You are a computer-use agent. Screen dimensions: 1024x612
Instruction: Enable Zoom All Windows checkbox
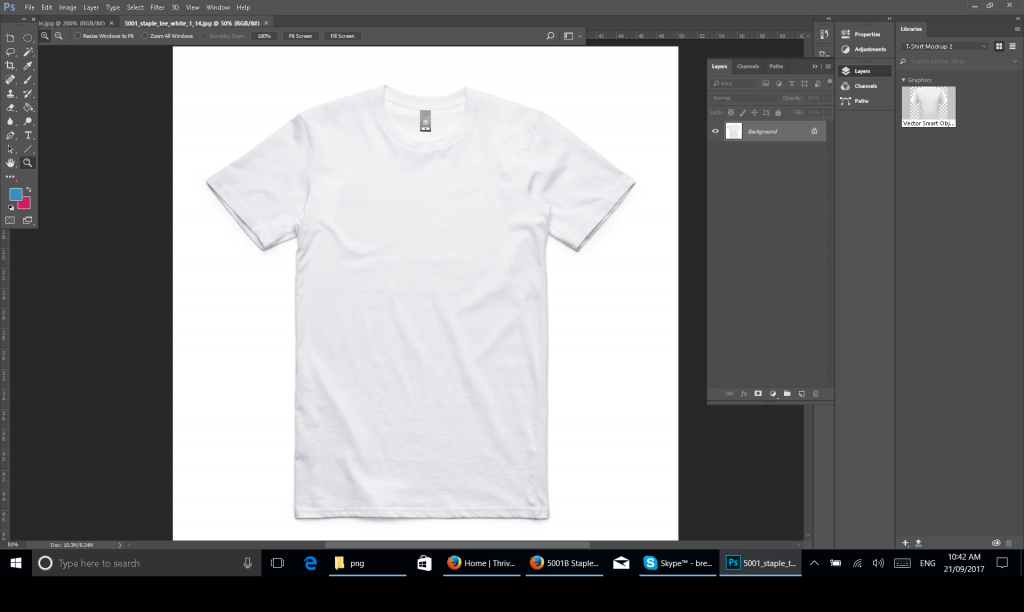[x=145, y=36]
